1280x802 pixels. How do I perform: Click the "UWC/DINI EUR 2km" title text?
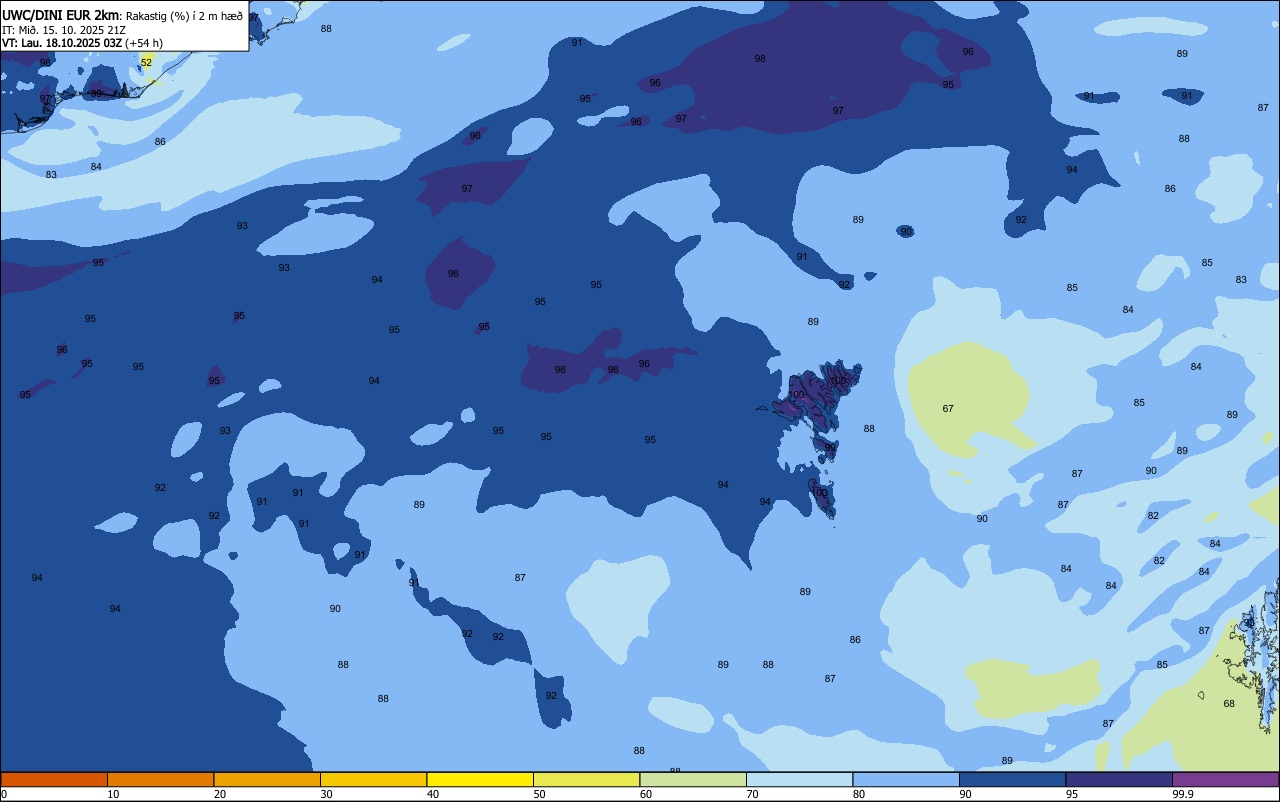click(60, 15)
